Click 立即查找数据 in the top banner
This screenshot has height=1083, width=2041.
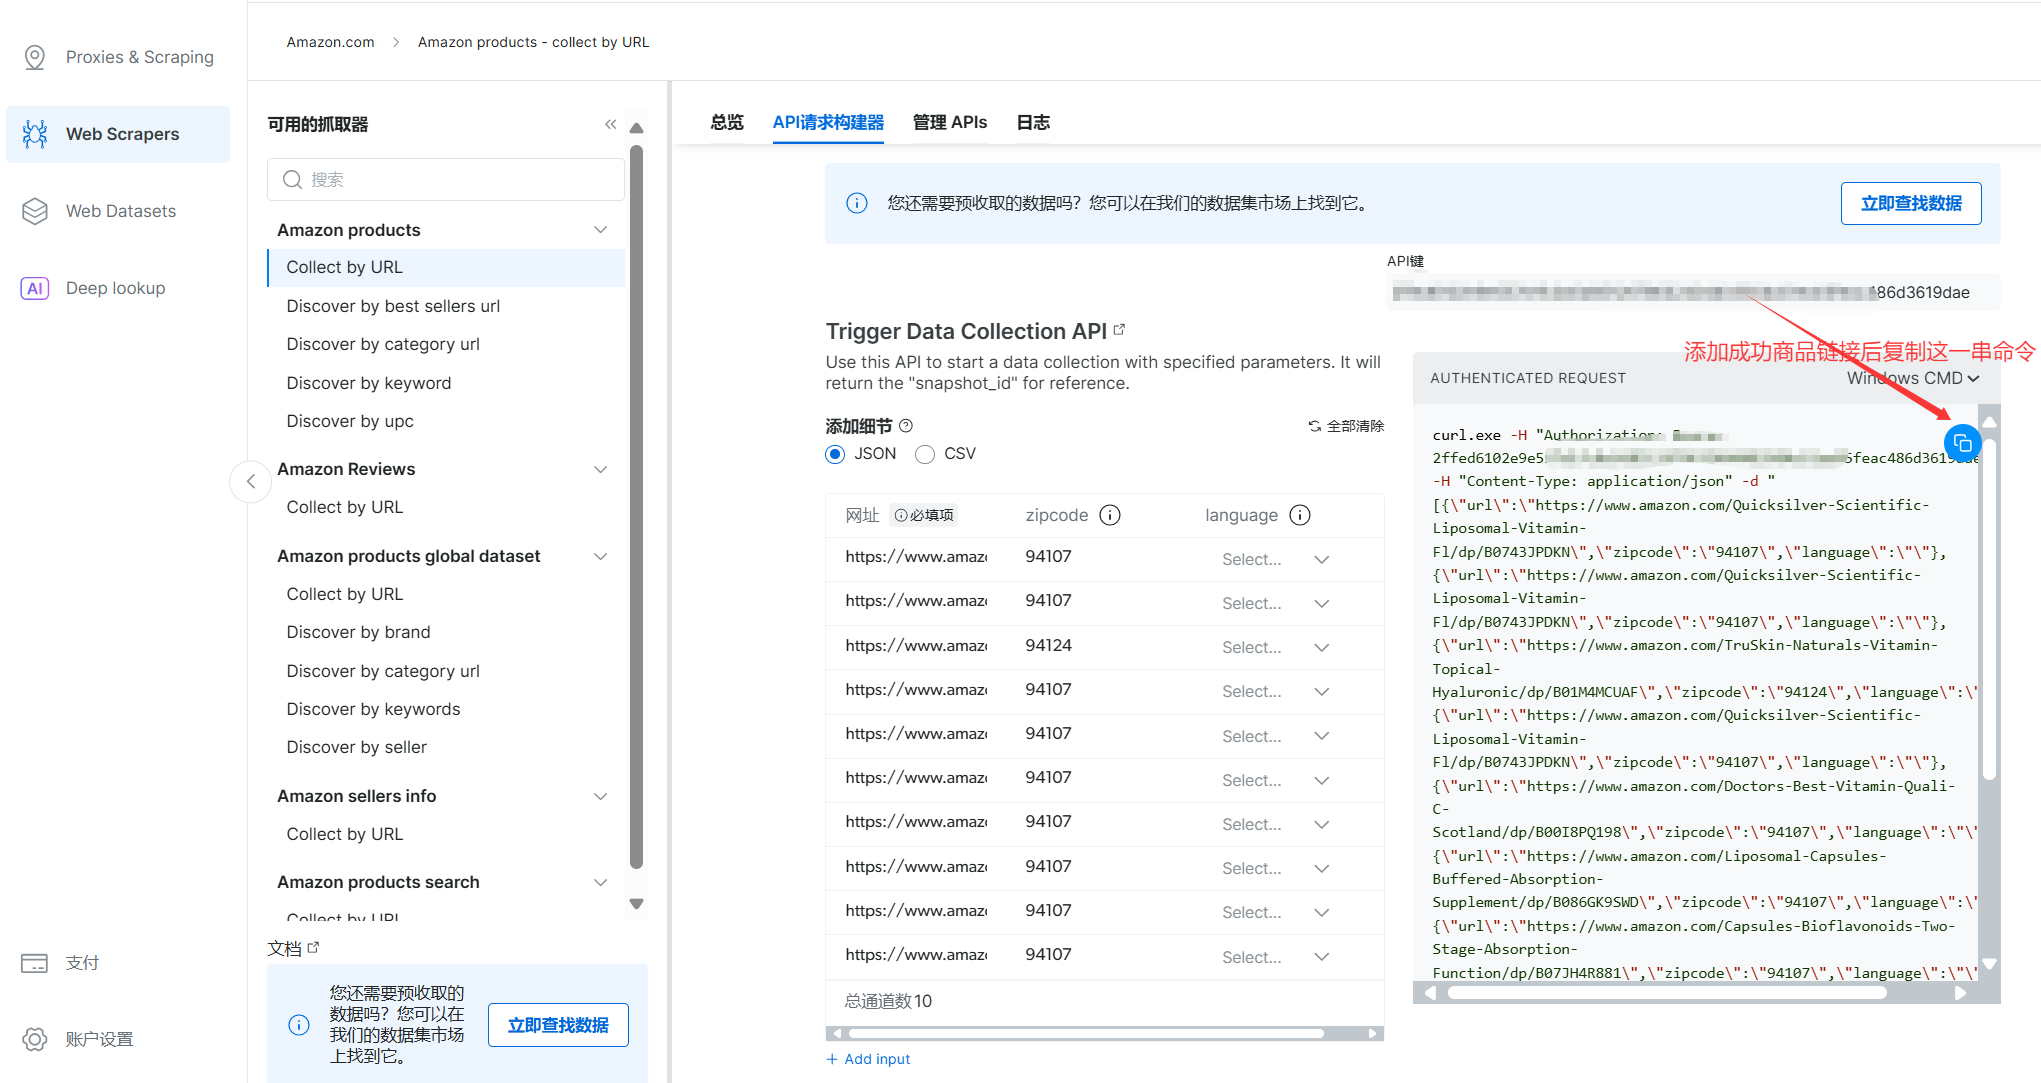tap(1911, 203)
